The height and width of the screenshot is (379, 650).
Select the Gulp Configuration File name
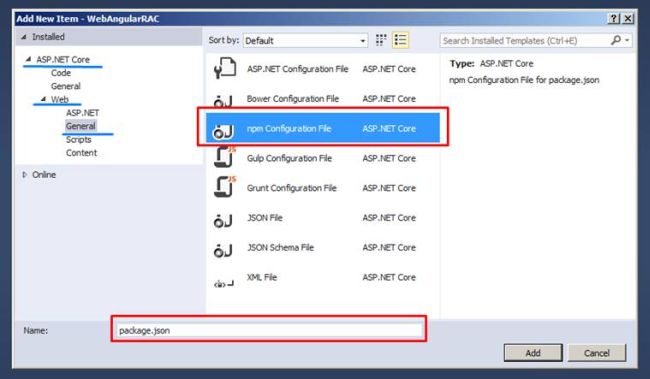point(289,158)
